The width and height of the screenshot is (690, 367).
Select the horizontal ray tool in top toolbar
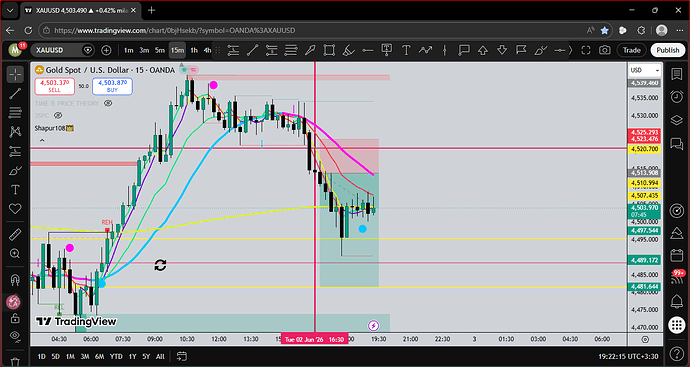tap(367, 50)
